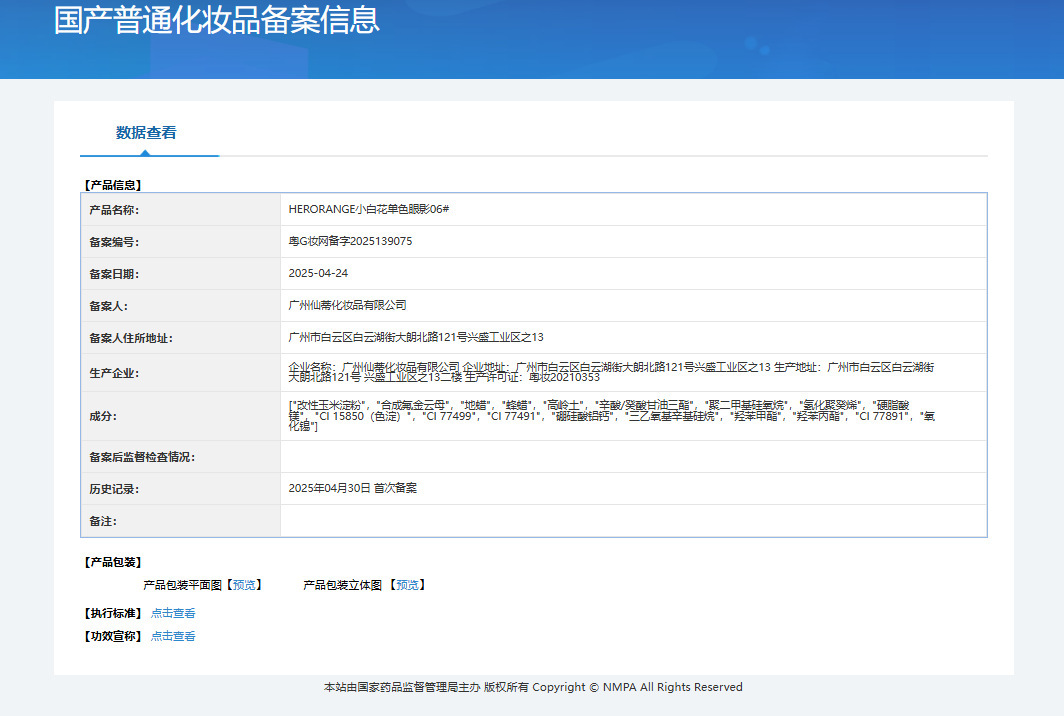1064x716 pixels.
Task: Click the 【执行标准】 label
Action: (x=113, y=614)
